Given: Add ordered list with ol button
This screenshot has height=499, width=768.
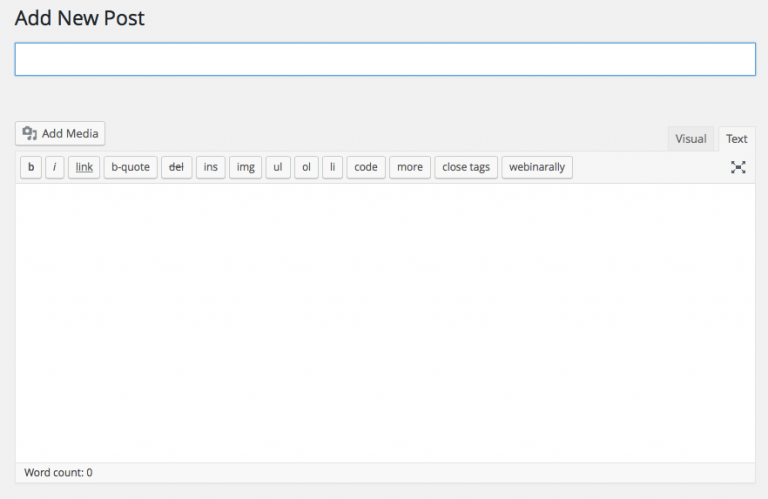Looking at the screenshot, I should click(x=306, y=167).
